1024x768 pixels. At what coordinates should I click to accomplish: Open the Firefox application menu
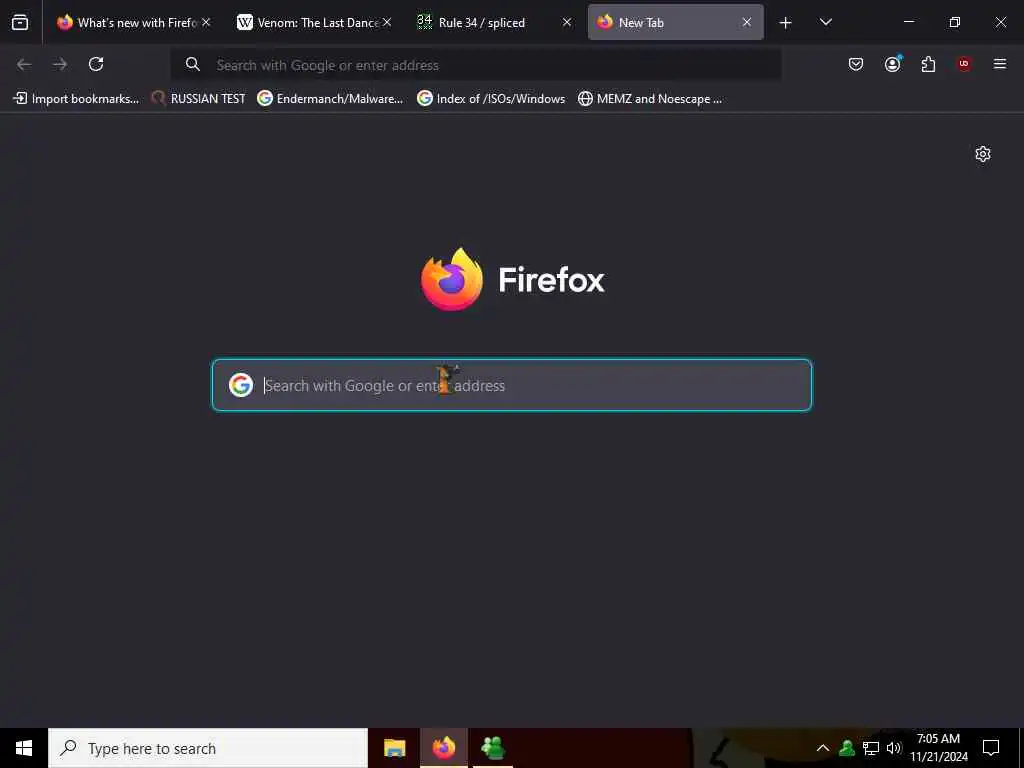[x=1000, y=64]
